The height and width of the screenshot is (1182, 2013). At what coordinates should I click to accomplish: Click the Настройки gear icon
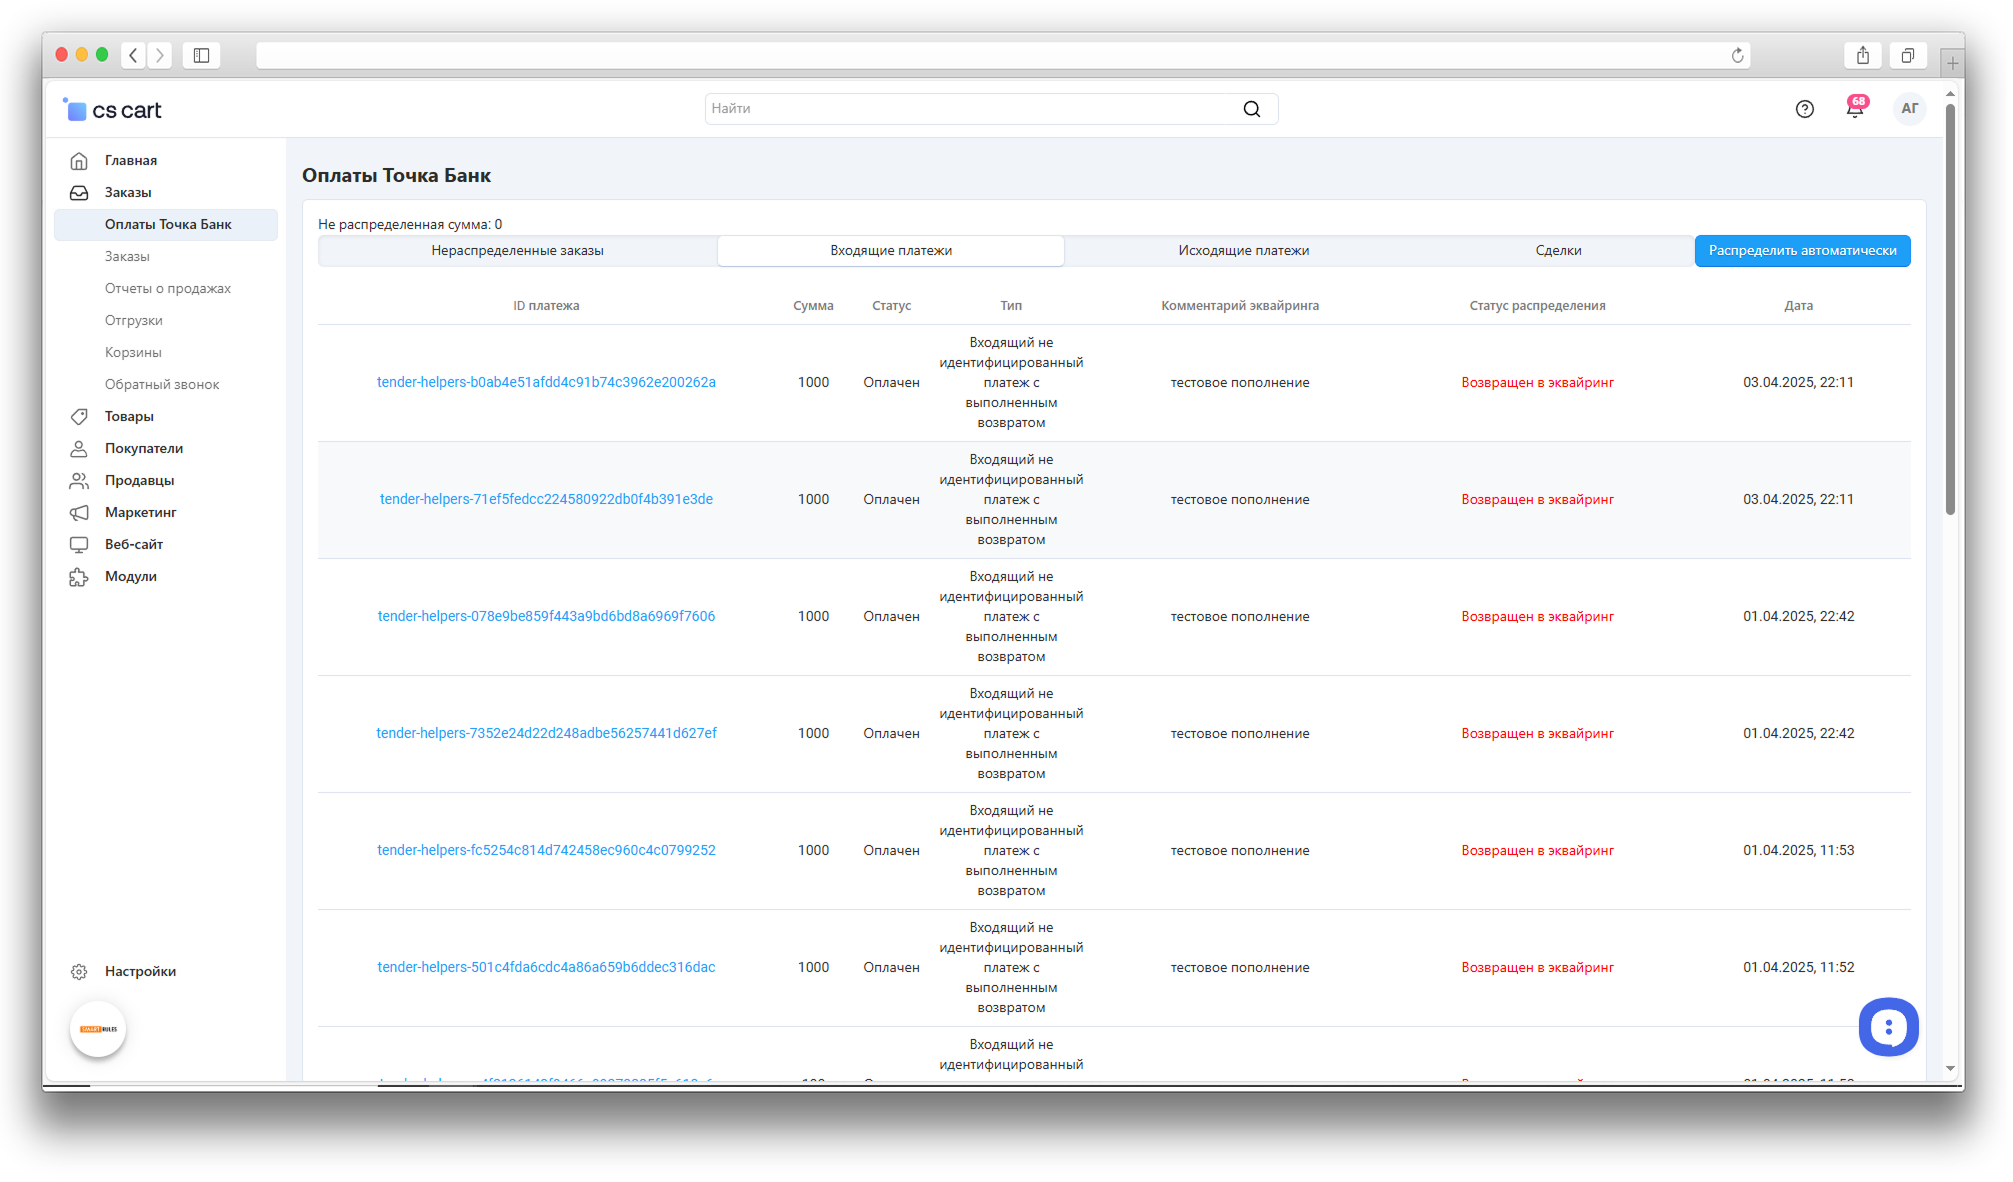pos(79,971)
